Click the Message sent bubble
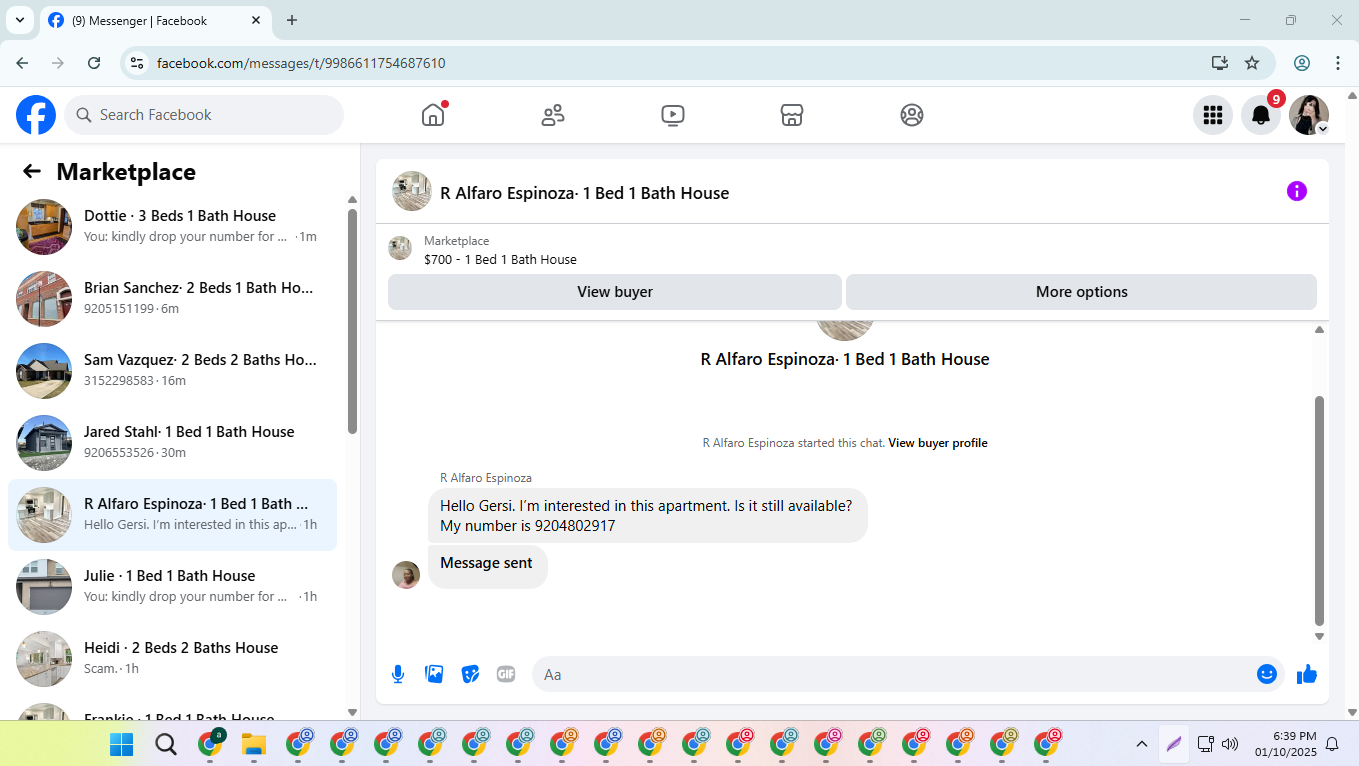 (487, 566)
